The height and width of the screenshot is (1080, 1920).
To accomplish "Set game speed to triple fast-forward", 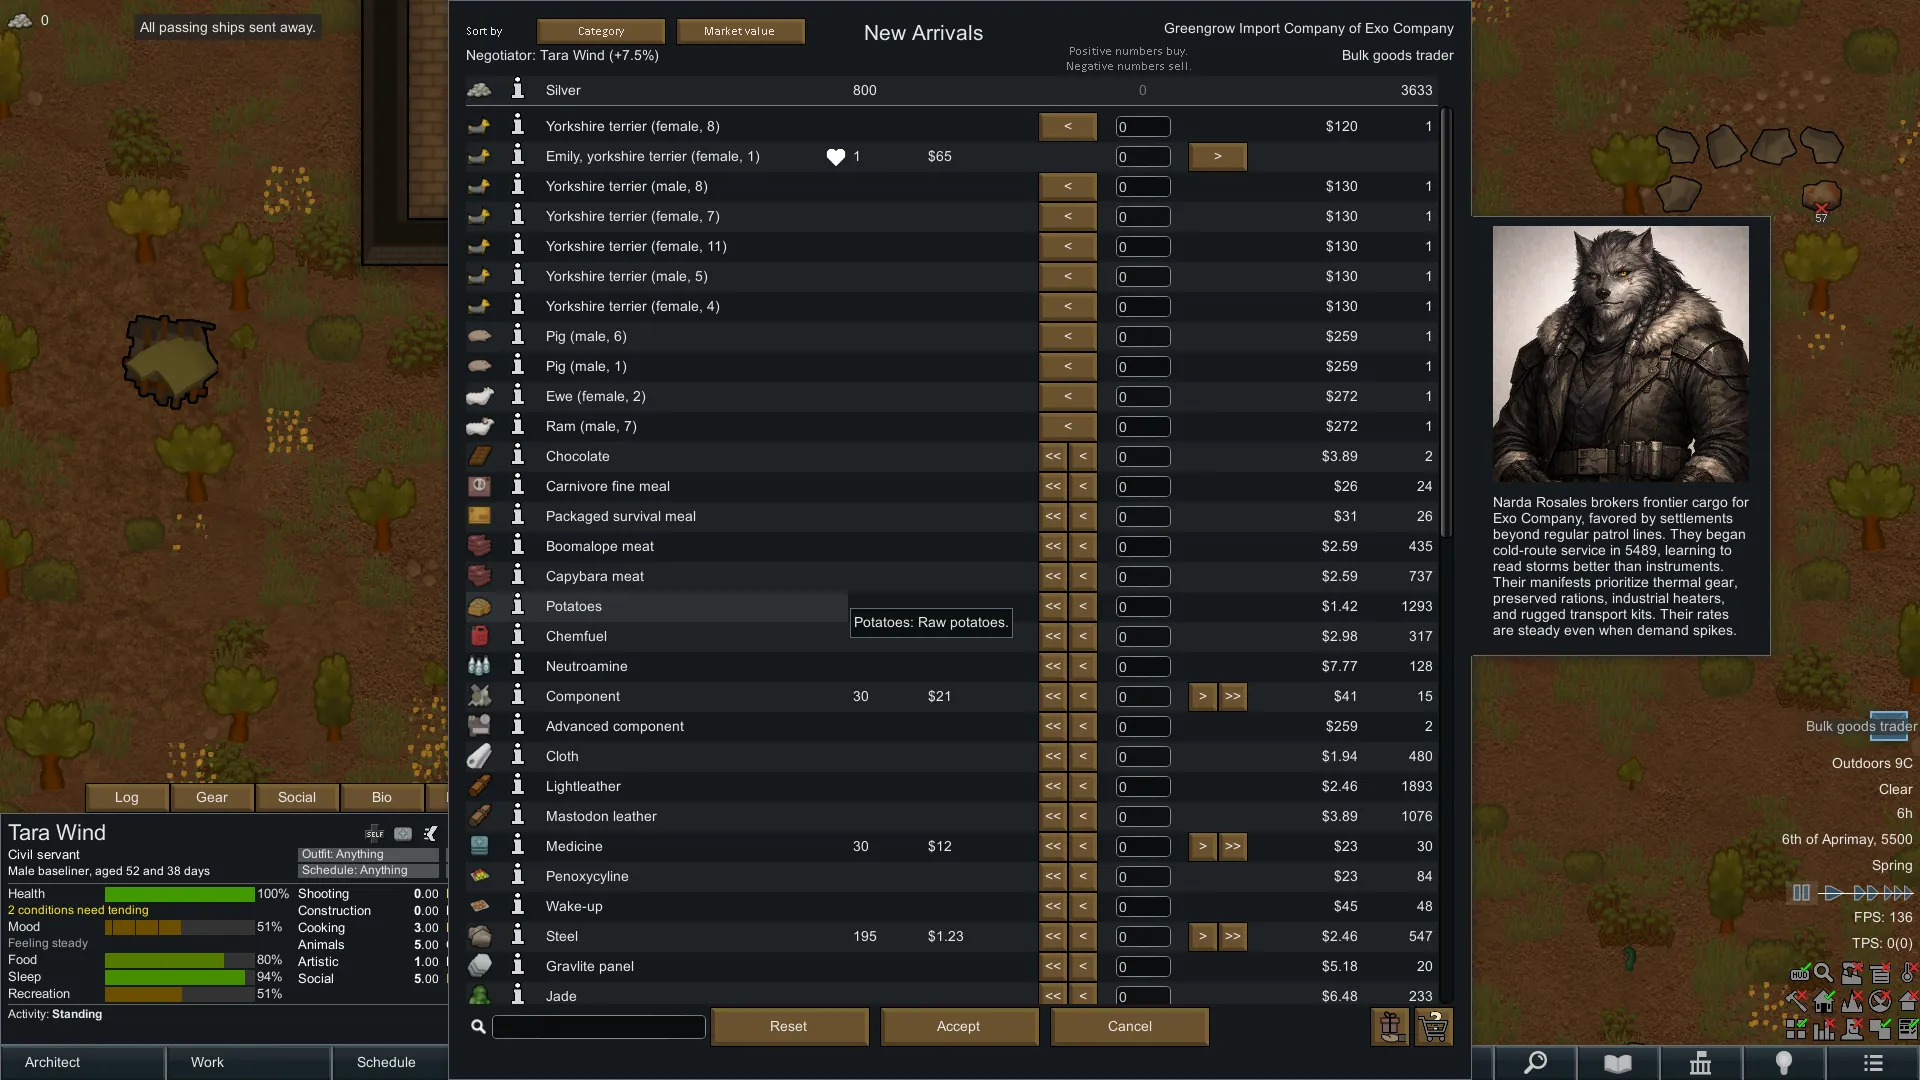I will coord(1898,893).
